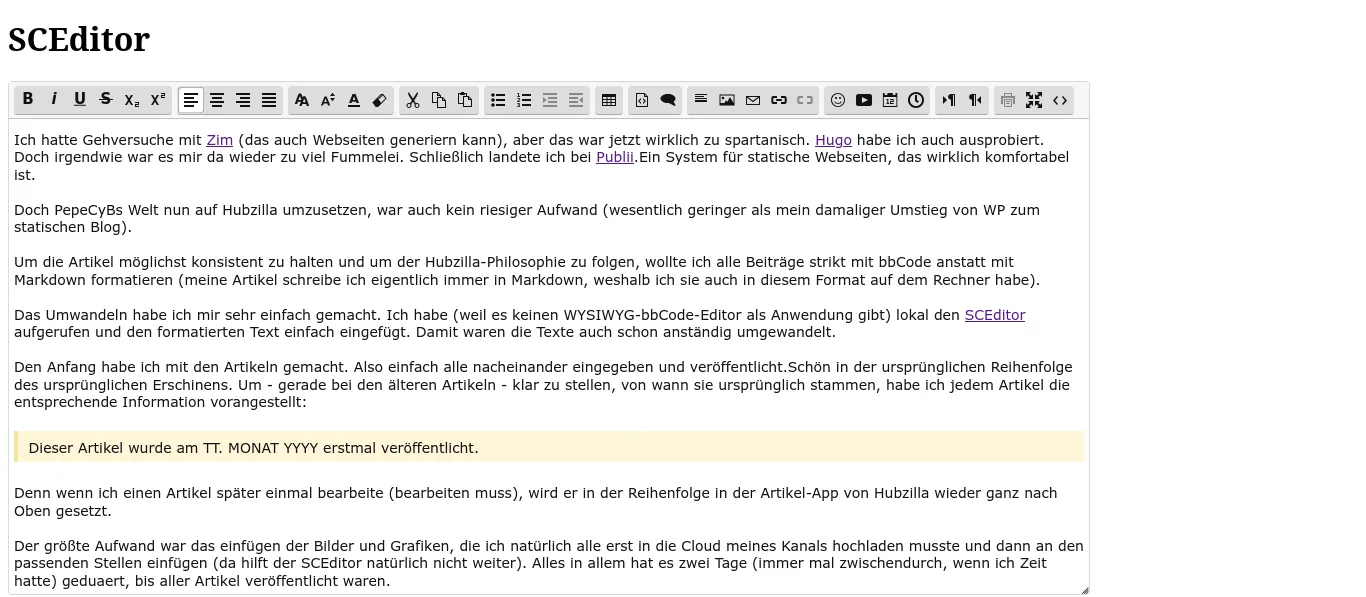Open the font name dropdown

302,100
